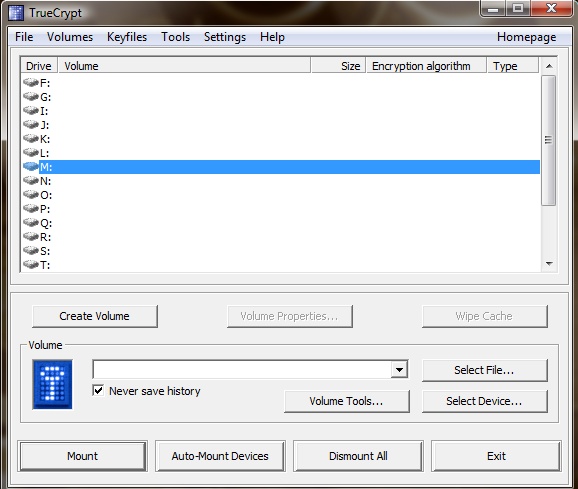
Task: Click the Select File... button
Action: click(x=484, y=370)
